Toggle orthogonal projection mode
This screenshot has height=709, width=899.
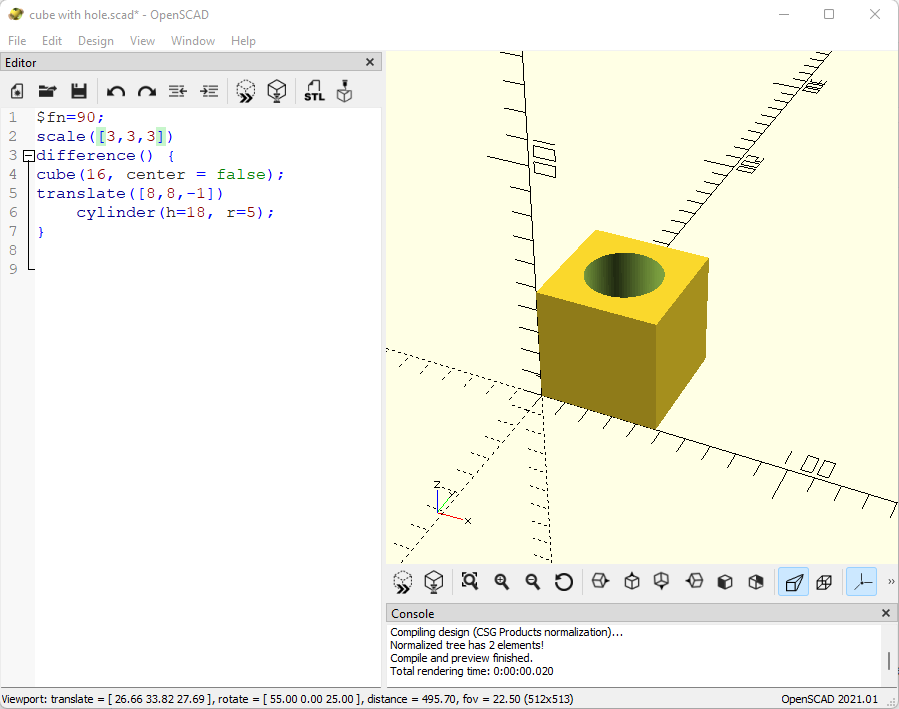click(824, 581)
